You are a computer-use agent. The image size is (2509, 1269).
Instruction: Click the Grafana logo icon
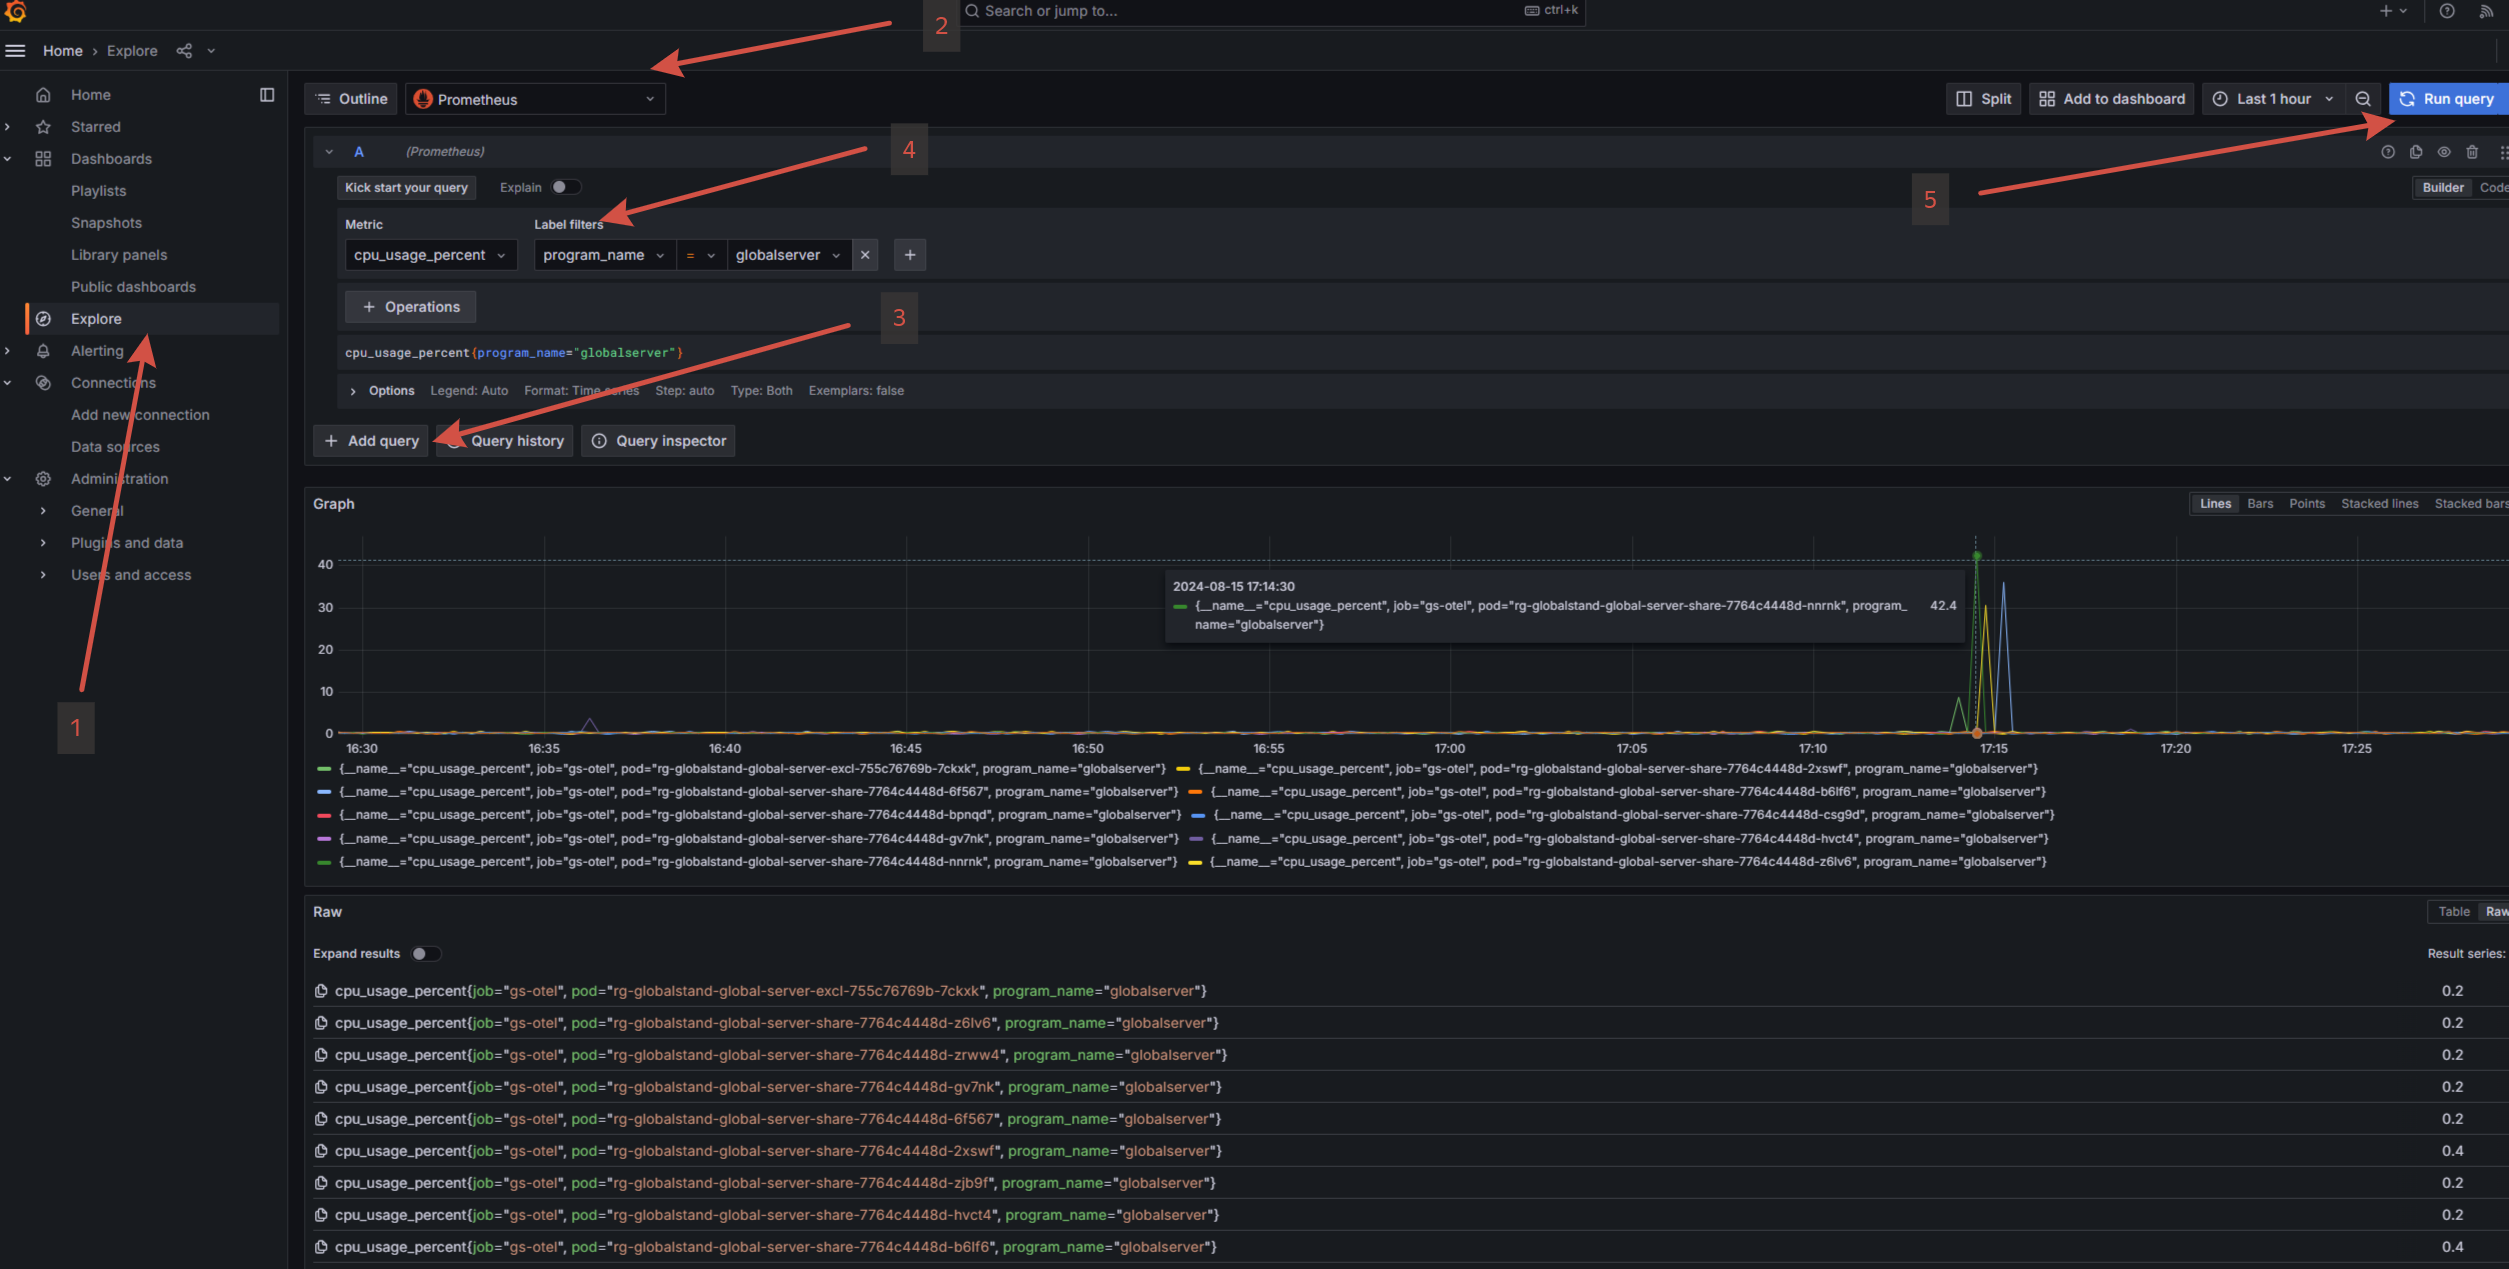pyautogui.click(x=15, y=12)
